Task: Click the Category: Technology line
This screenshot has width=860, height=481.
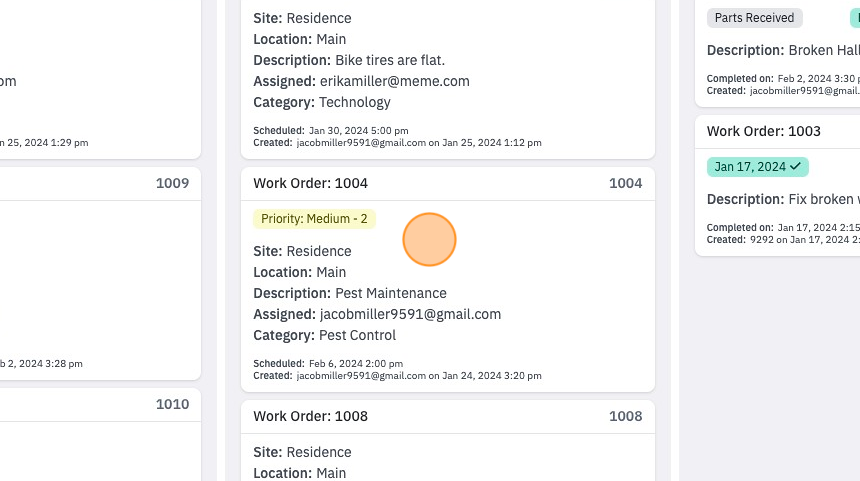Action: [x=322, y=102]
